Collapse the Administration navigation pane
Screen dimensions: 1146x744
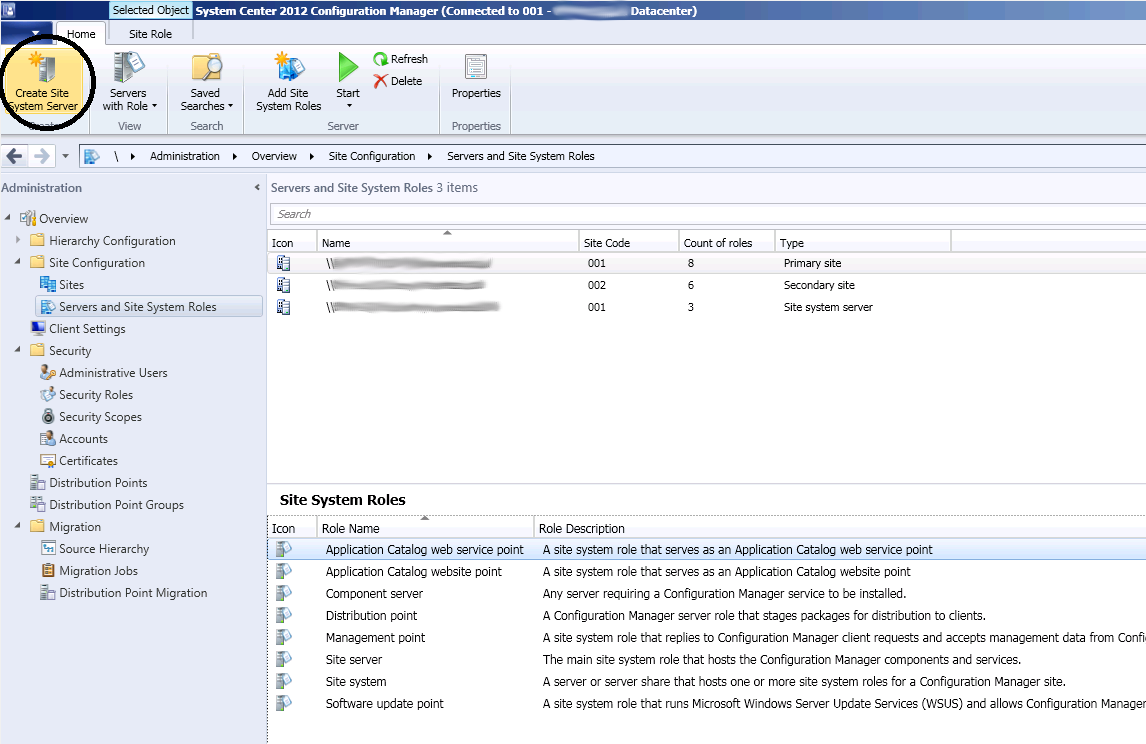click(x=257, y=188)
